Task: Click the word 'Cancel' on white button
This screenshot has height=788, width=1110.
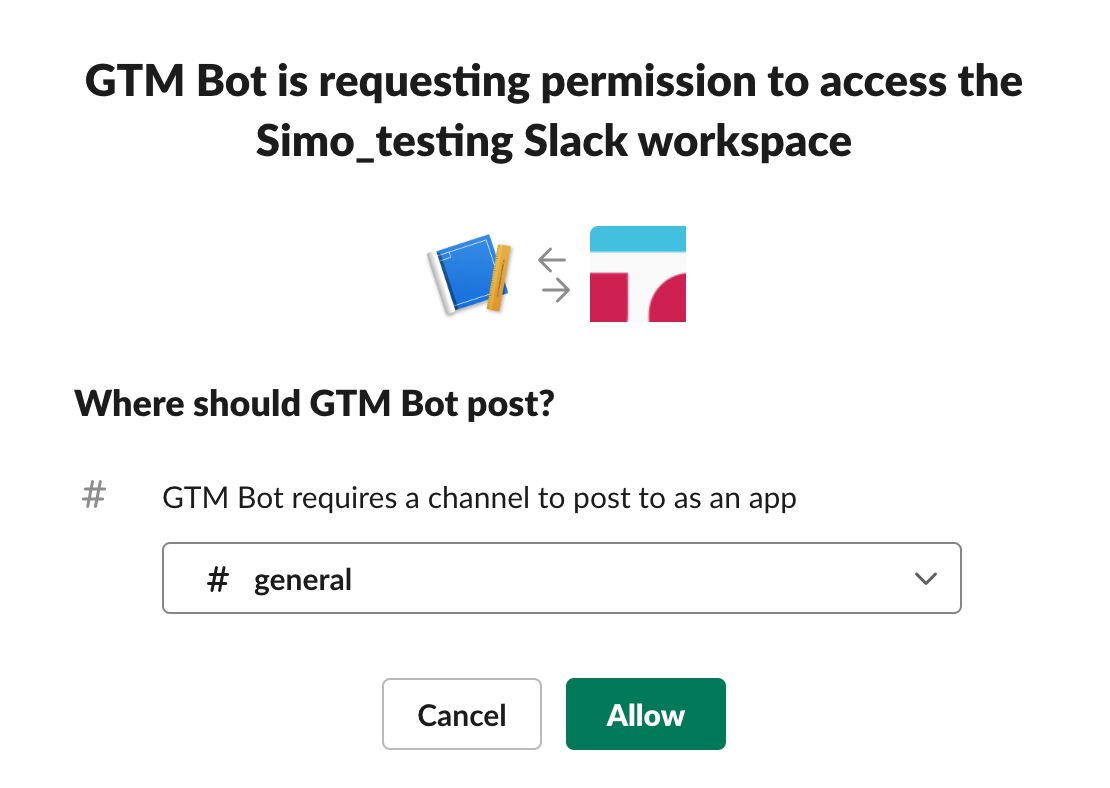Action: click(462, 715)
